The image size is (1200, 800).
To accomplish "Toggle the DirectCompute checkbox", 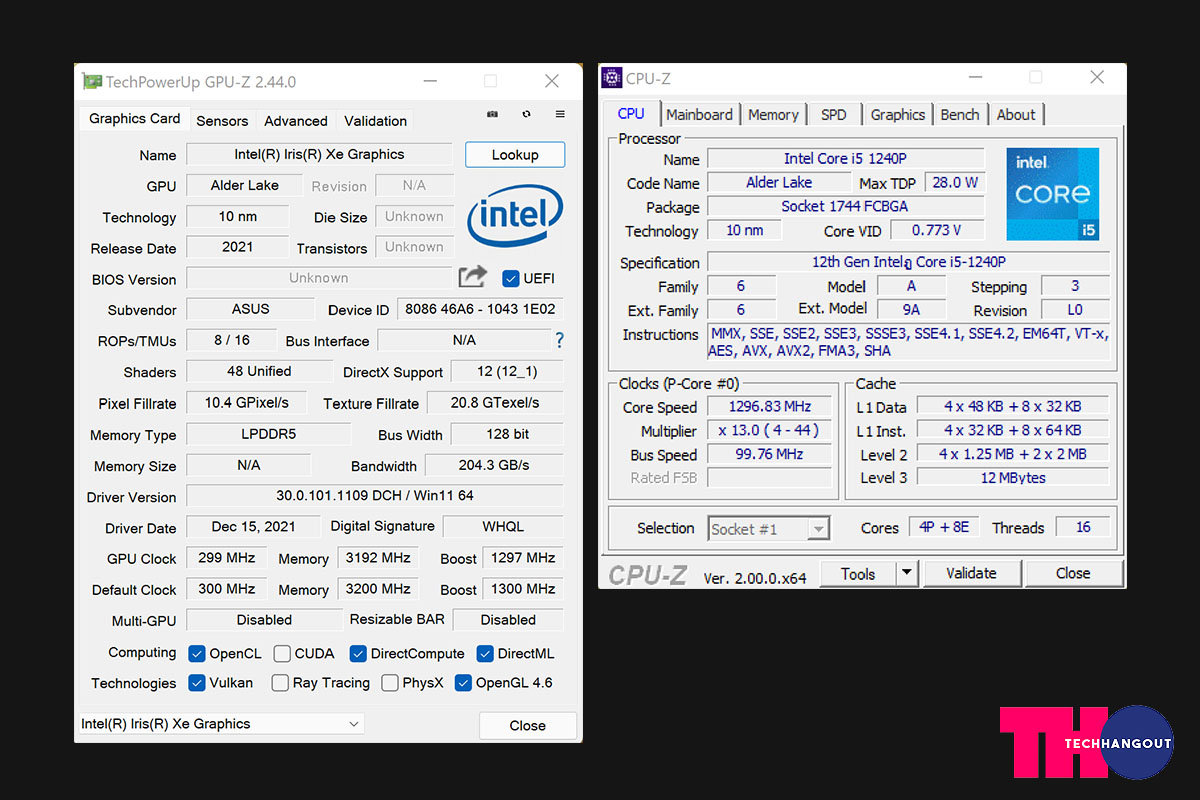I will [358, 653].
